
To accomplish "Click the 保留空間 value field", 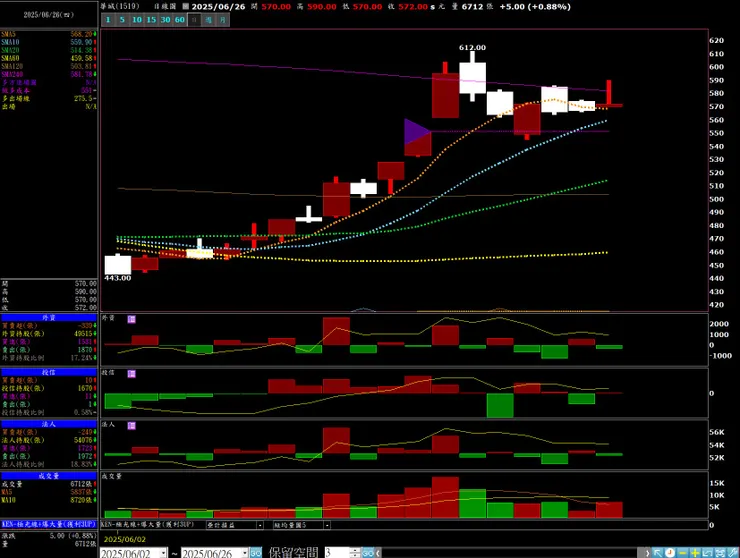I will click(337, 553).
